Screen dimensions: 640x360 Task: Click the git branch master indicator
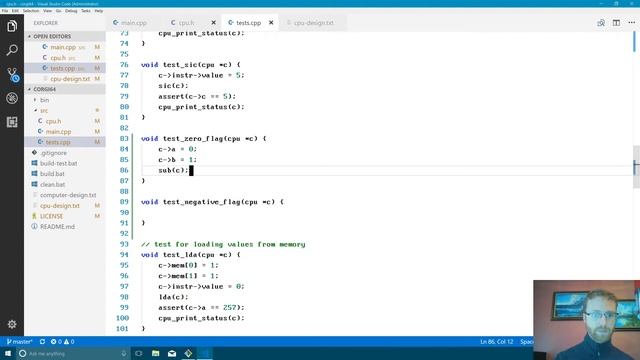click(x=19, y=342)
